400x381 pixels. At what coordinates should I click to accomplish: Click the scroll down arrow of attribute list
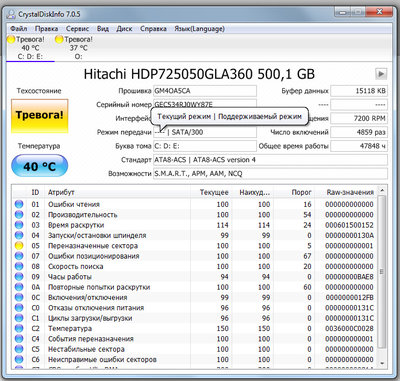click(382, 364)
